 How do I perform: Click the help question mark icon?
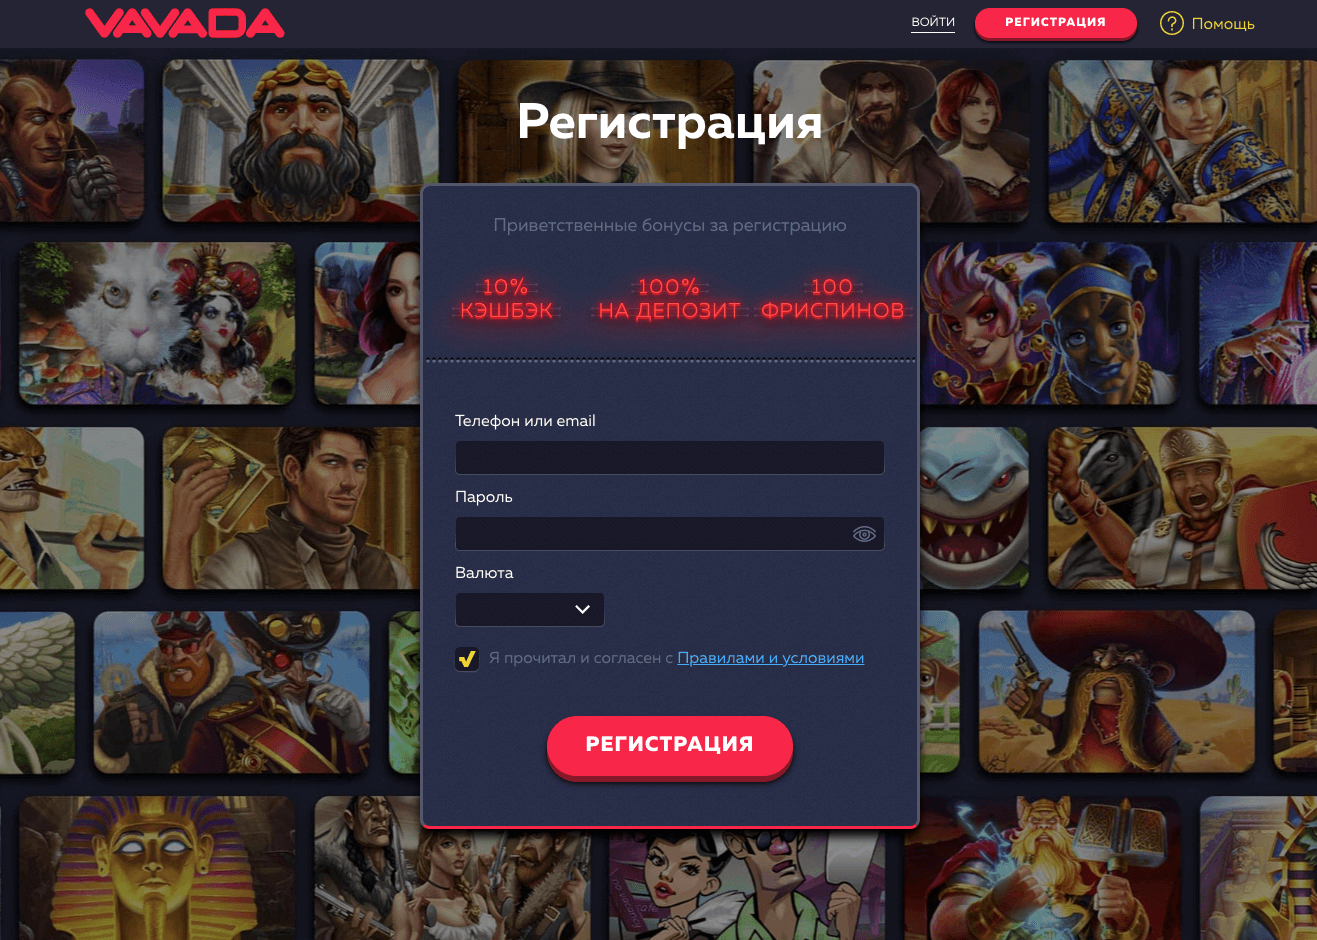(x=1171, y=23)
